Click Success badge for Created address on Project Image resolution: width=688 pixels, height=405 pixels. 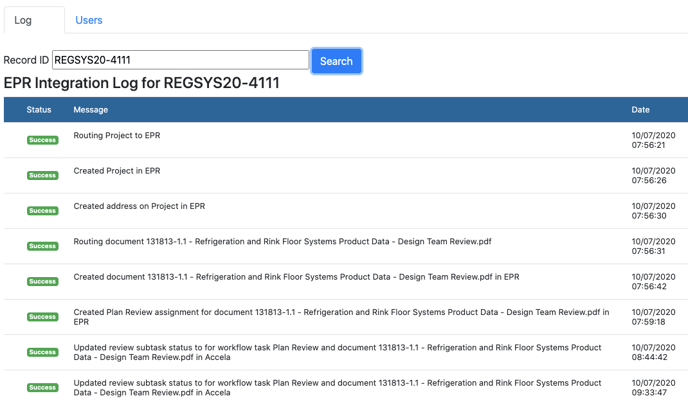click(x=42, y=211)
